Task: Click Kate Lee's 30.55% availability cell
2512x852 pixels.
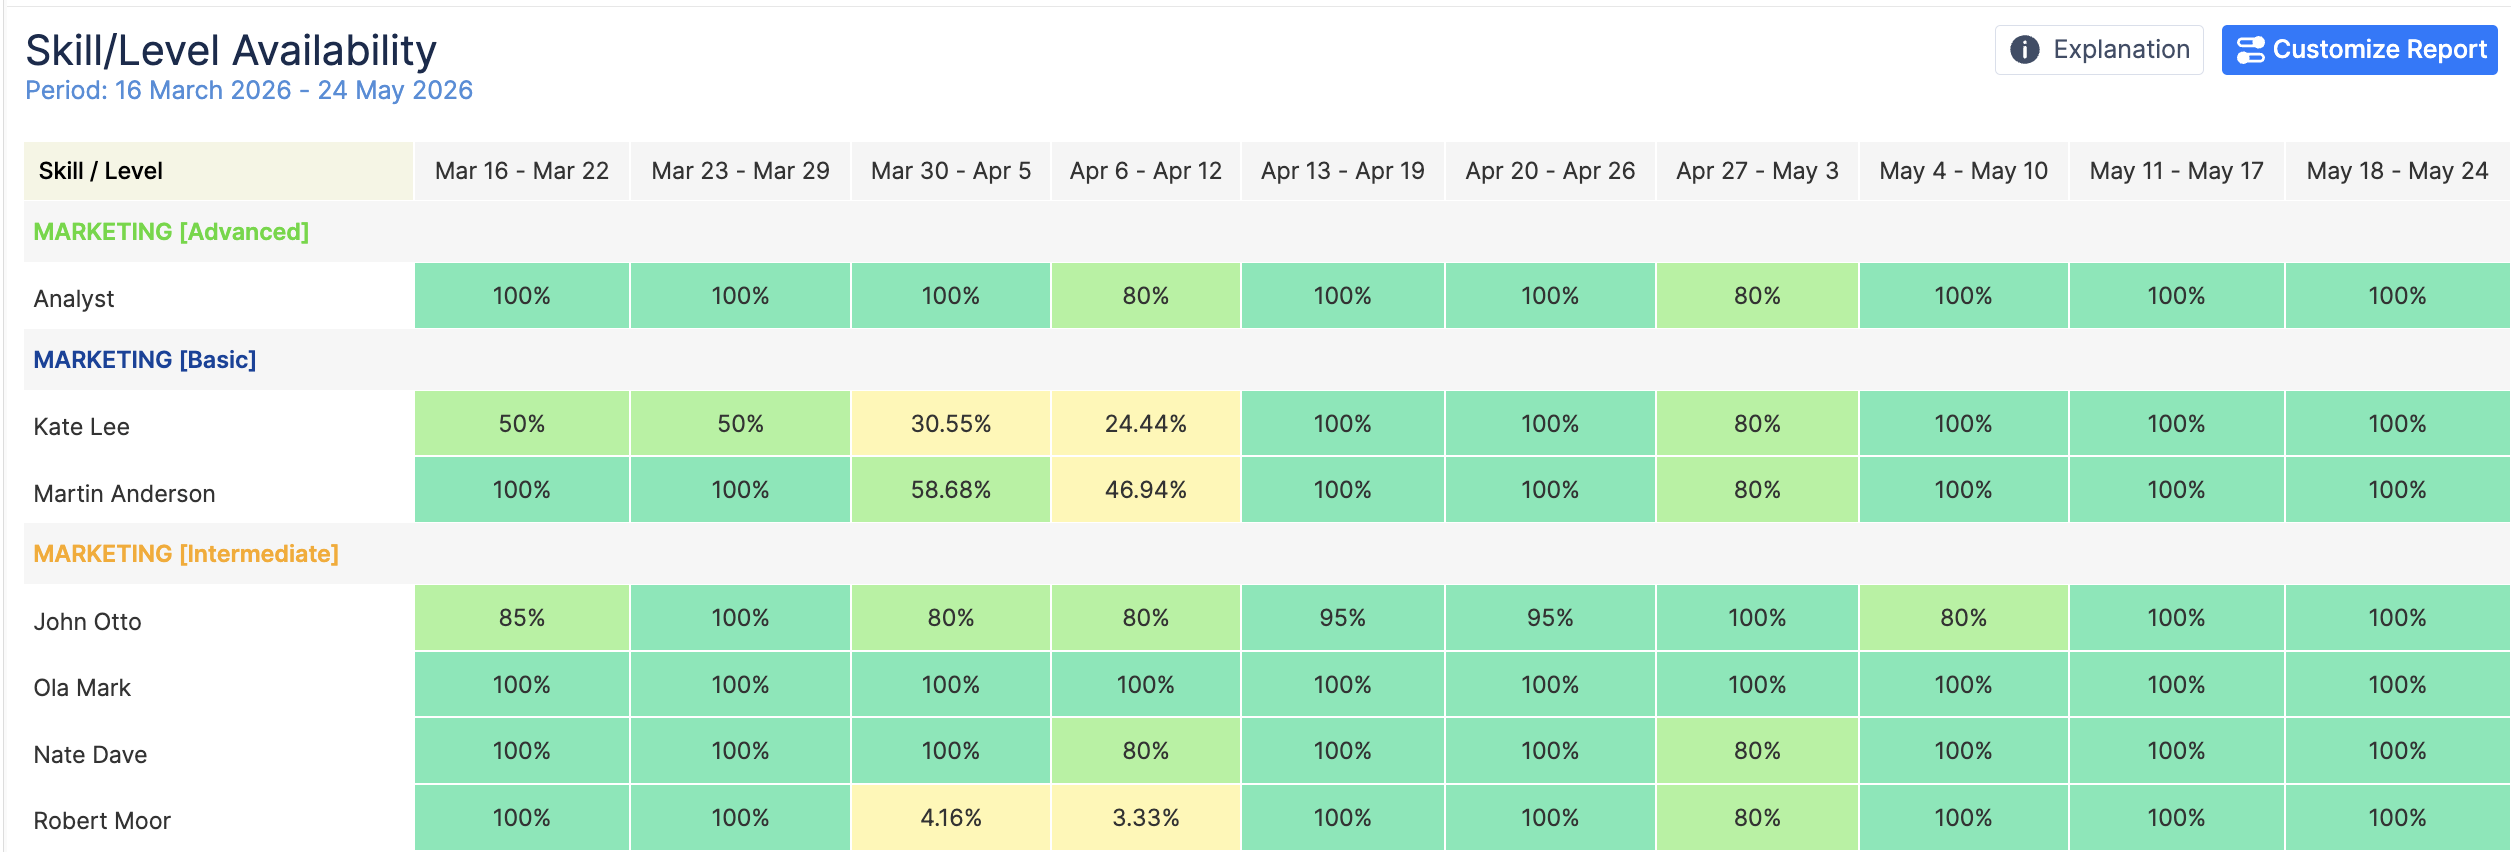Action: (950, 424)
